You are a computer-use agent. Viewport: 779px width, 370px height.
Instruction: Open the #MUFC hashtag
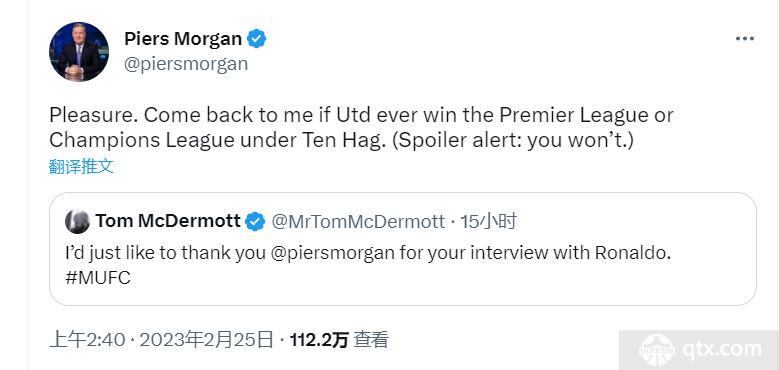coord(98,278)
